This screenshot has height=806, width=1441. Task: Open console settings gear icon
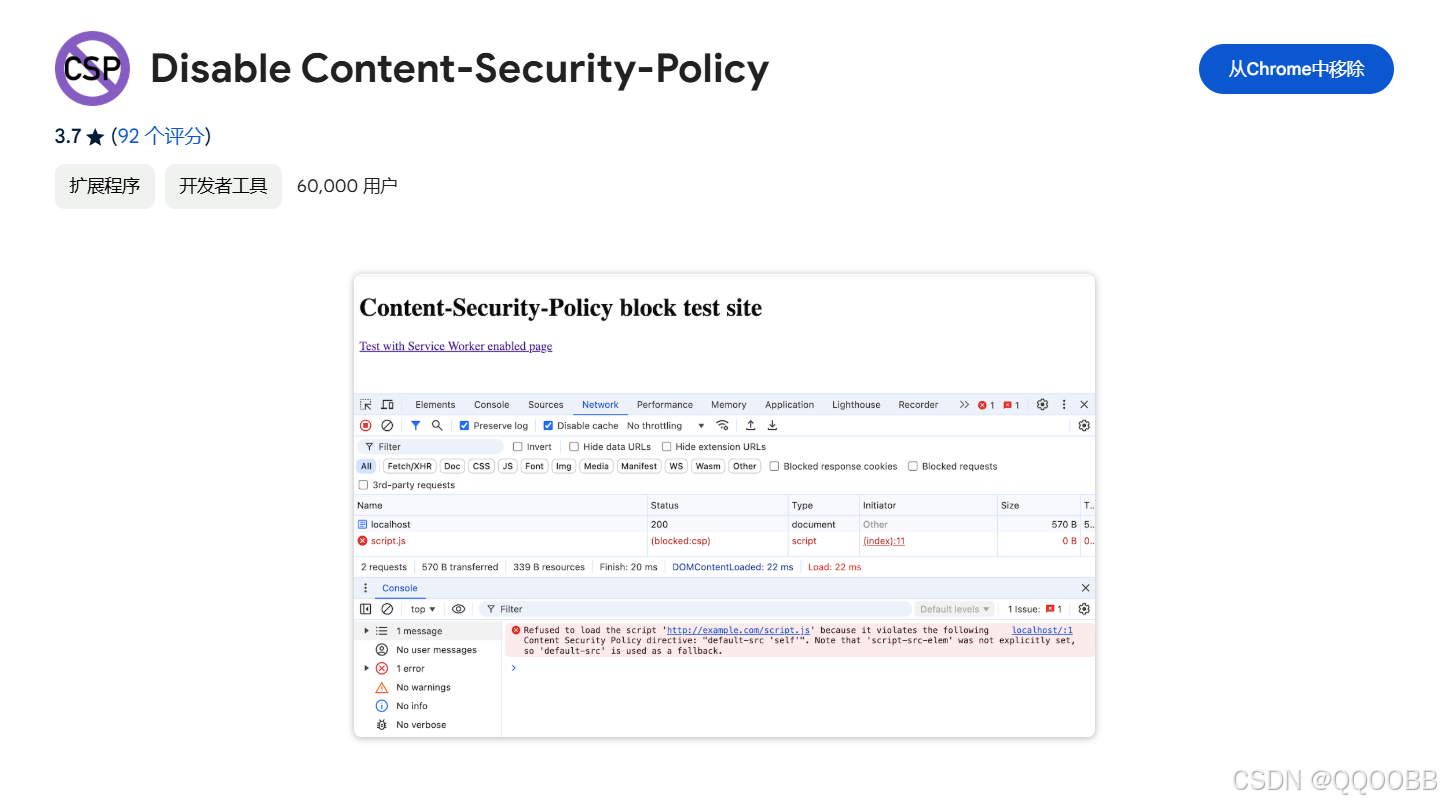[x=1084, y=609]
